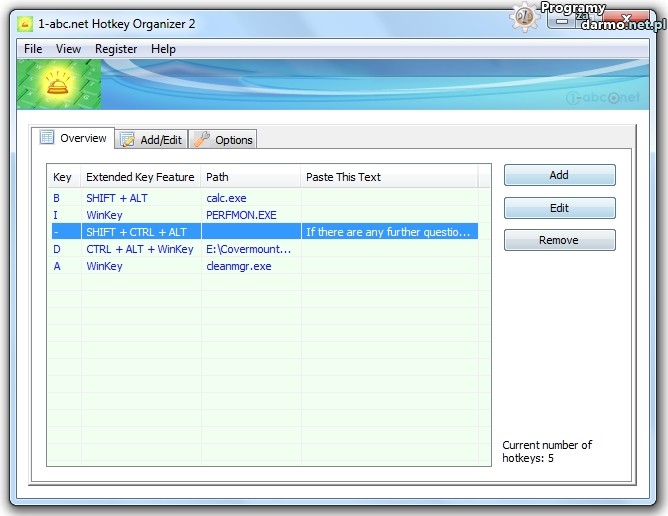668x516 pixels.
Task: Click the Options tab wrench icon
Action: 202,140
